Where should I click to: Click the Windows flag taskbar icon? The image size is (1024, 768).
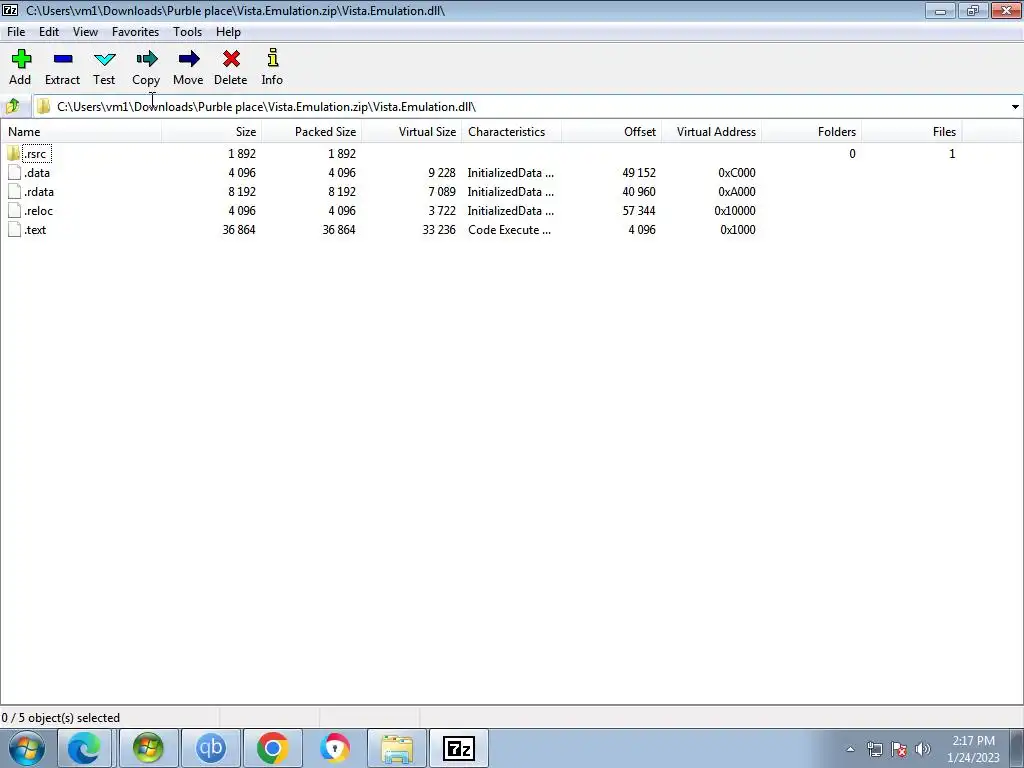148,748
